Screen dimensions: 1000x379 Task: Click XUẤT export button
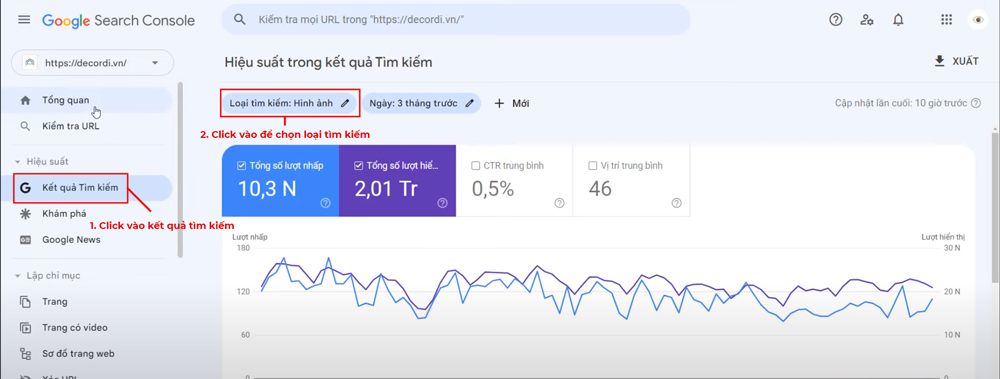click(x=956, y=61)
